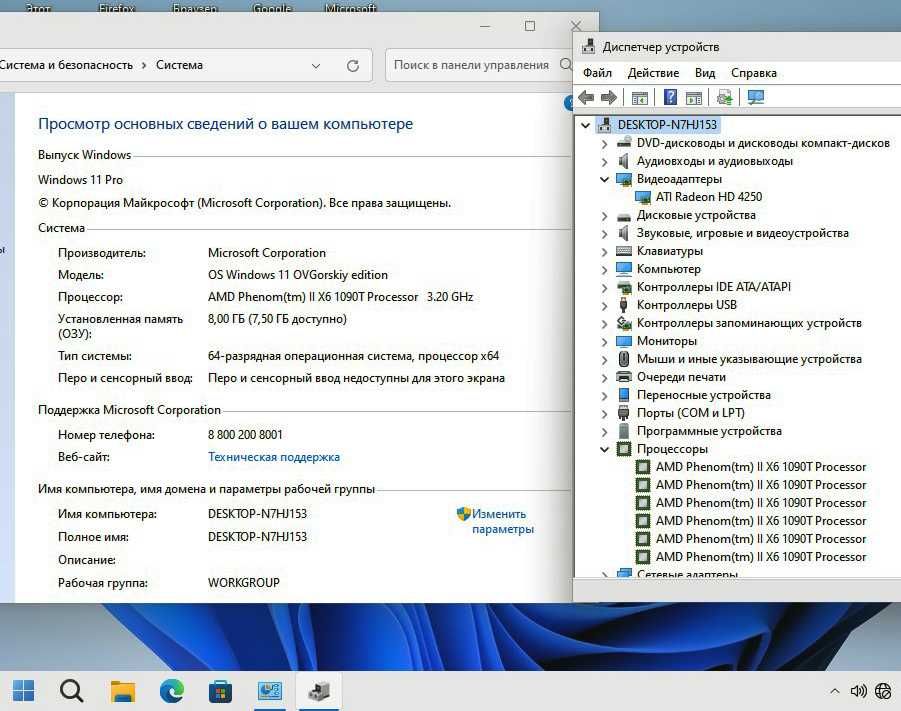Screen dimensions: 901x711
Task: Expand Программные устройства category
Action: (604, 432)
